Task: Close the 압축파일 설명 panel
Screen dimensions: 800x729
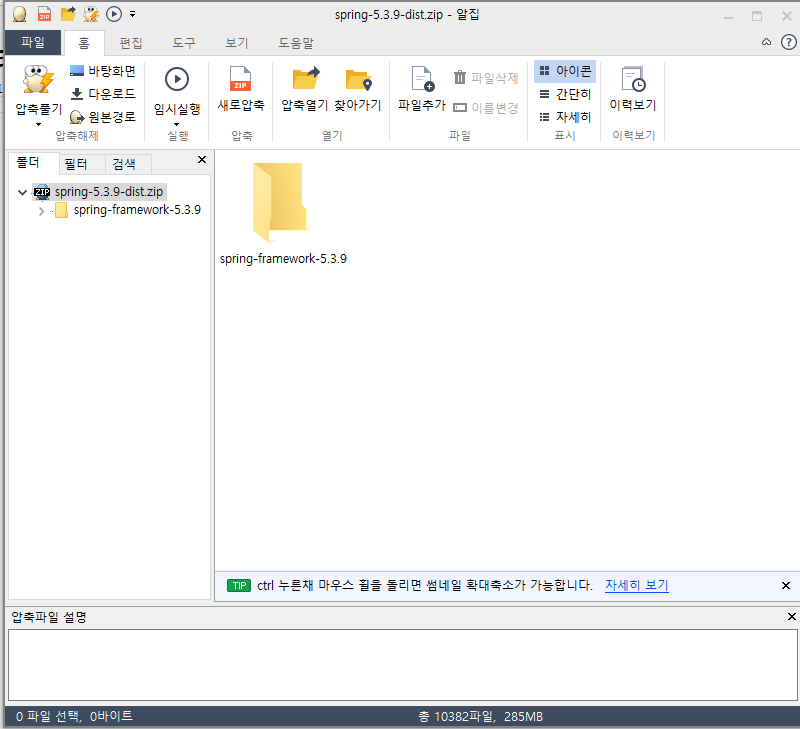Action: 791,617
